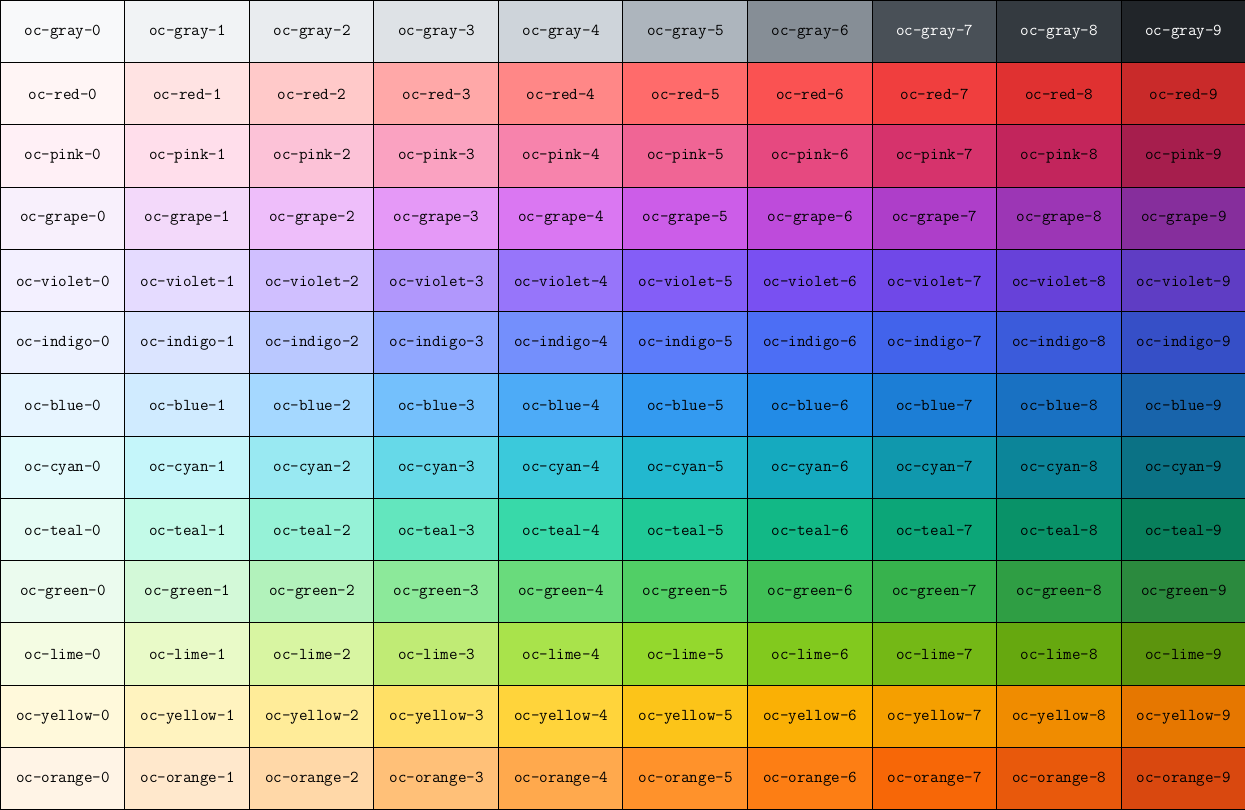This screenshot has height=810, width=1245.
Task: Select the oc-gray-9 dark swatch
Action: coord(1183,31)
